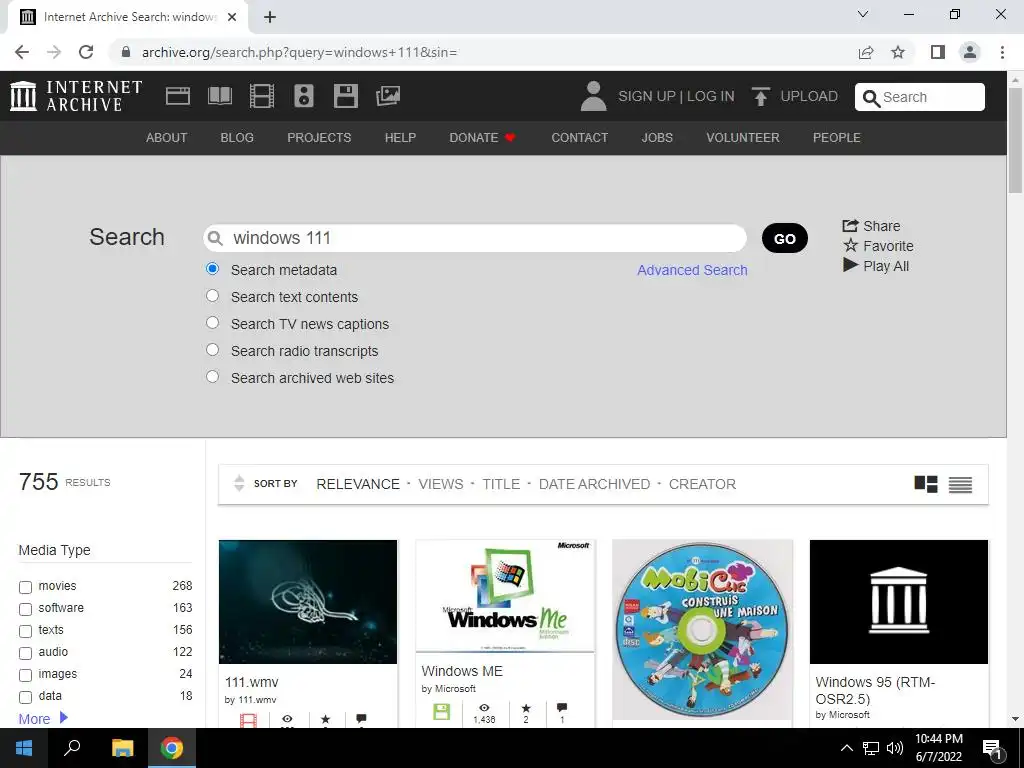This screenshot has height=768, width=1024.
Task: Sort results by DATE ARCHIVED
Action: [x=594, y=484]
